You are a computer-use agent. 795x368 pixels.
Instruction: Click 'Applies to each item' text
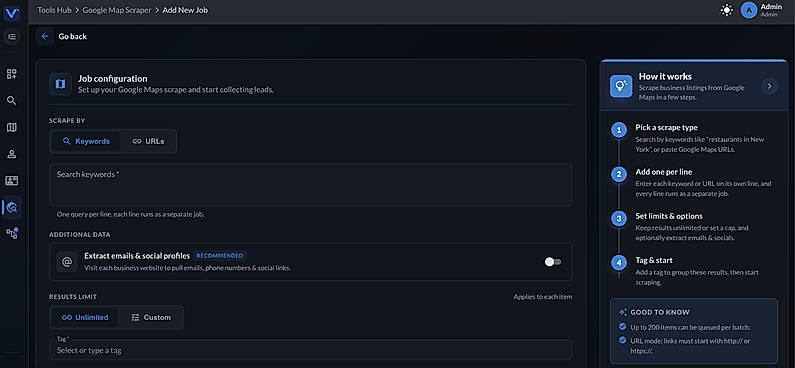click(x=543, y=297)
